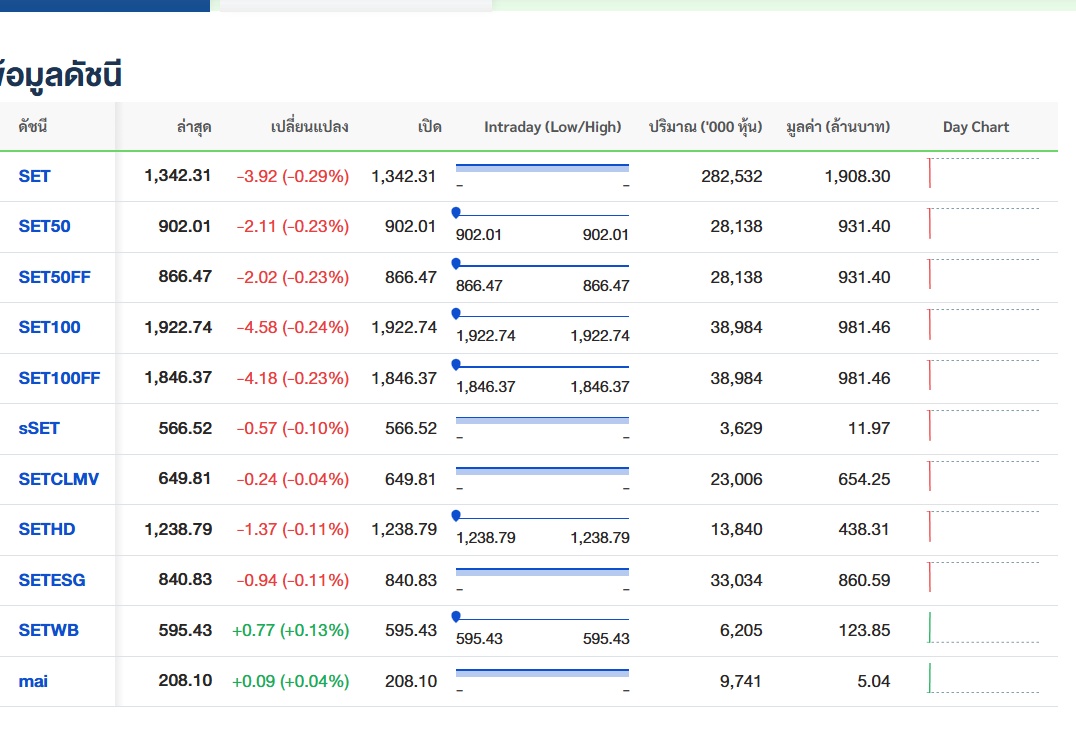
Task: Open the SET index link
Action: 34,176
